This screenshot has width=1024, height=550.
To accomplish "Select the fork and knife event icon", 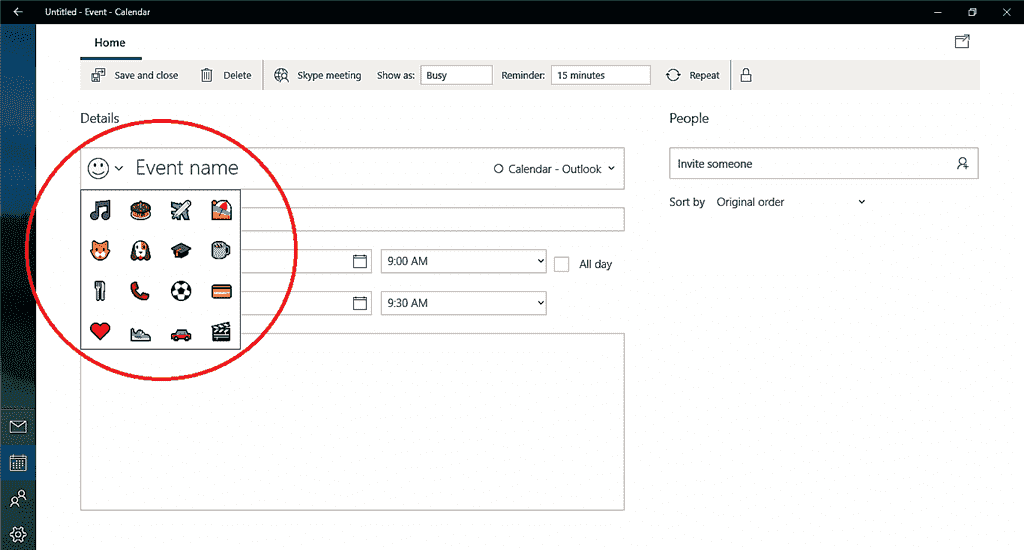I will pyautogui.click(x=100, y=291).
